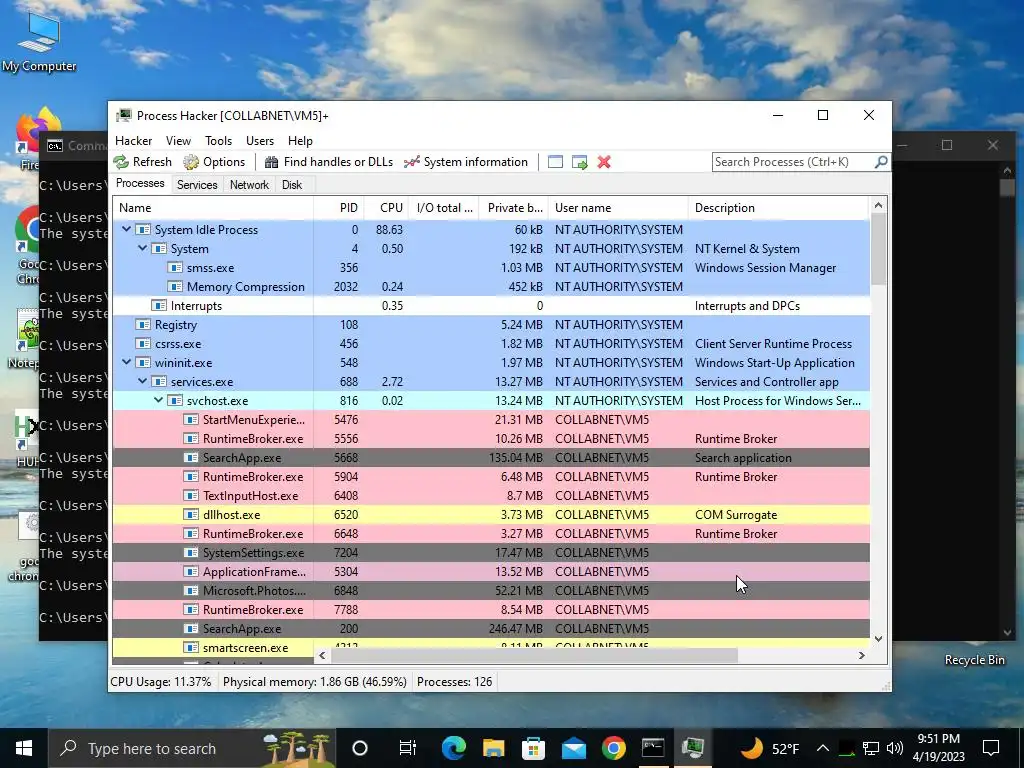The width and height of the screenshot is (1024, 768).
Task: Collapse the services.exe tree node
Action: pos(142,381)
